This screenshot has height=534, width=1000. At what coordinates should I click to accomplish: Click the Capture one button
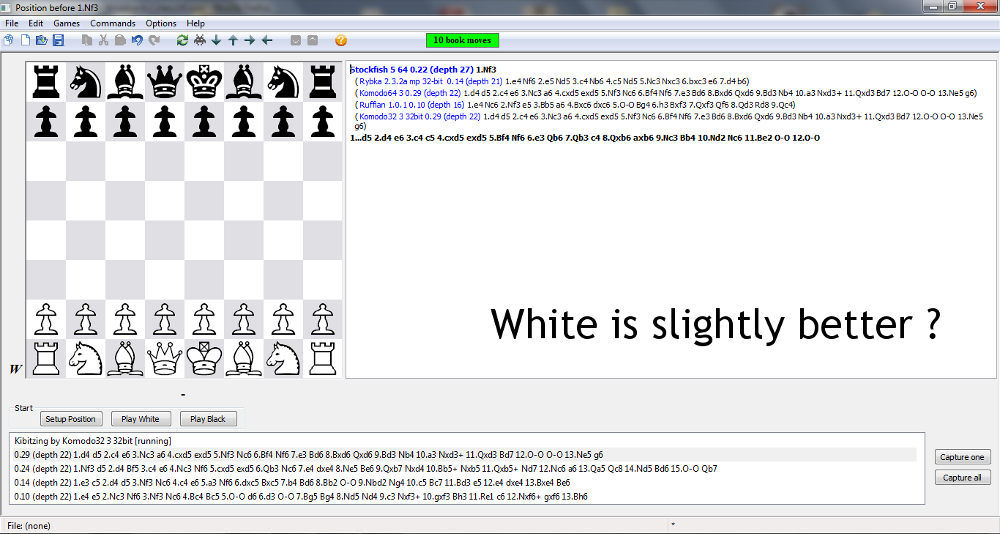tap(962, 457)
